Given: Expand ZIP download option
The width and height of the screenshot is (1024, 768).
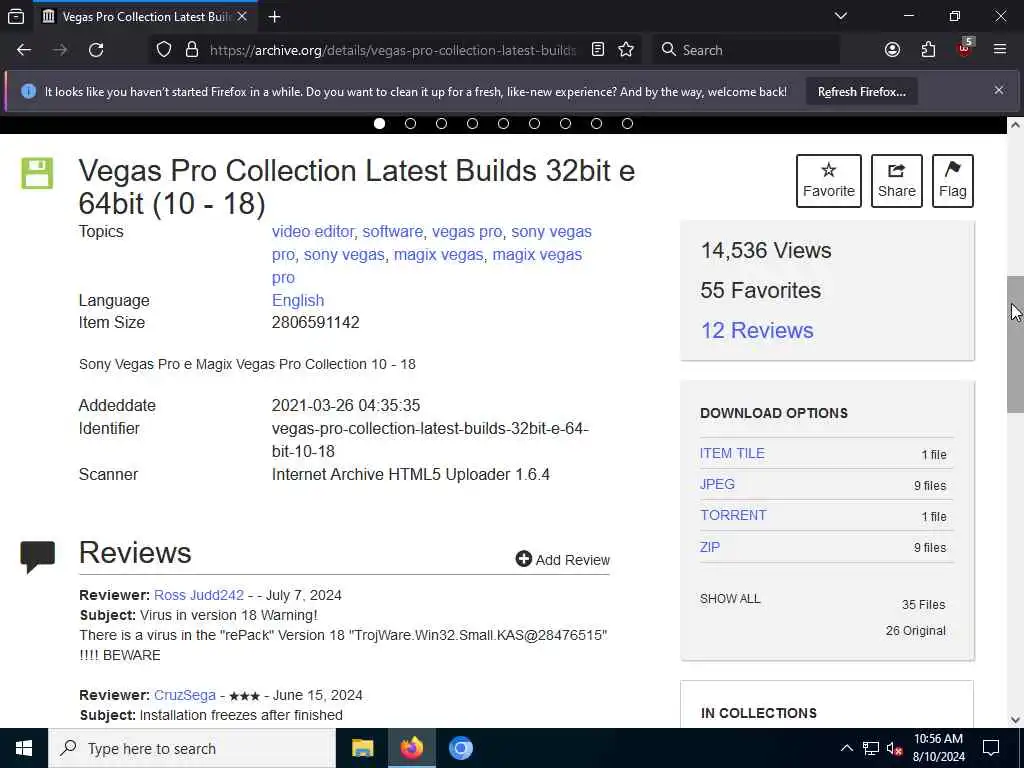Looking at the screenshot, I should pos(710,547).
